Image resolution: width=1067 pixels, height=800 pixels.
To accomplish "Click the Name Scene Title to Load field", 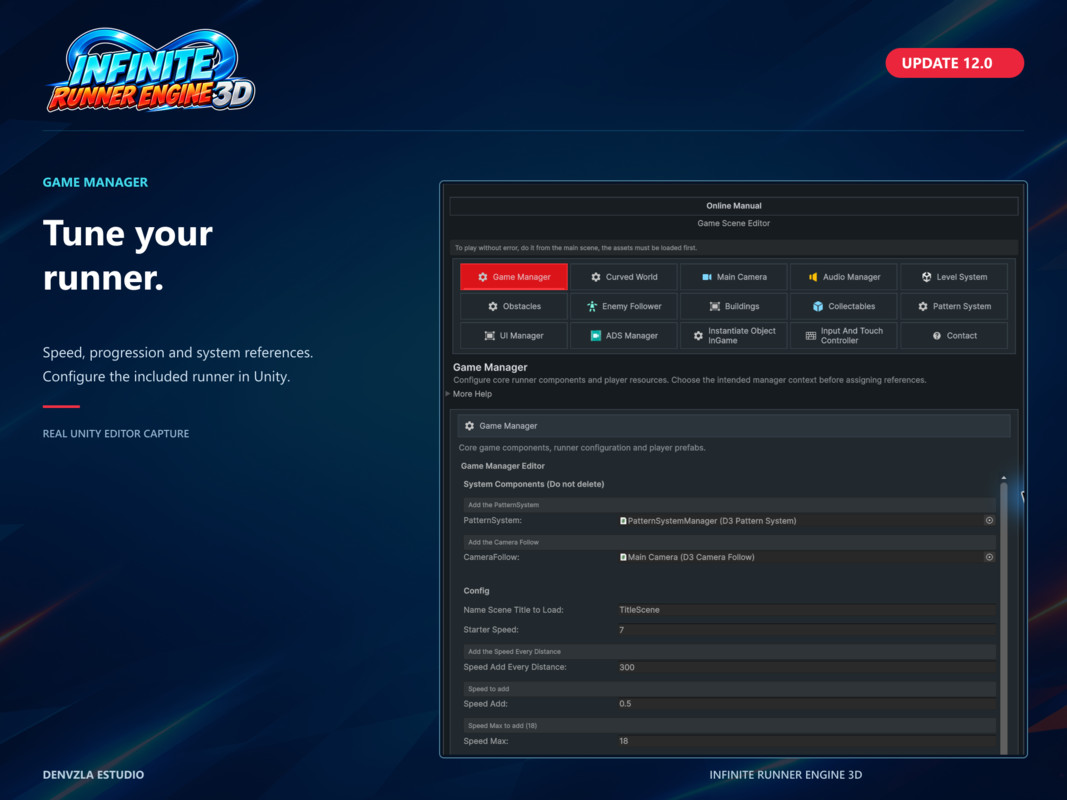I will pyautogui.click(x=806, y=610).
